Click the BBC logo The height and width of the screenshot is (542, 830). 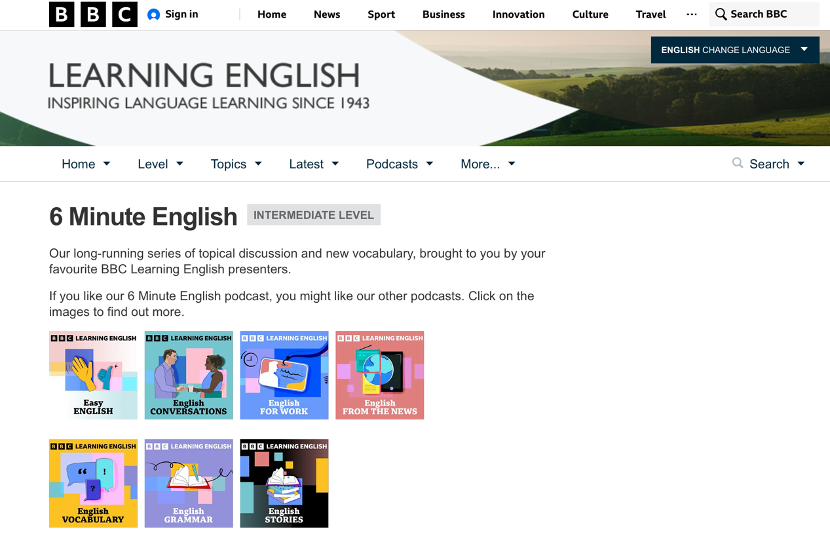(93, 14)
